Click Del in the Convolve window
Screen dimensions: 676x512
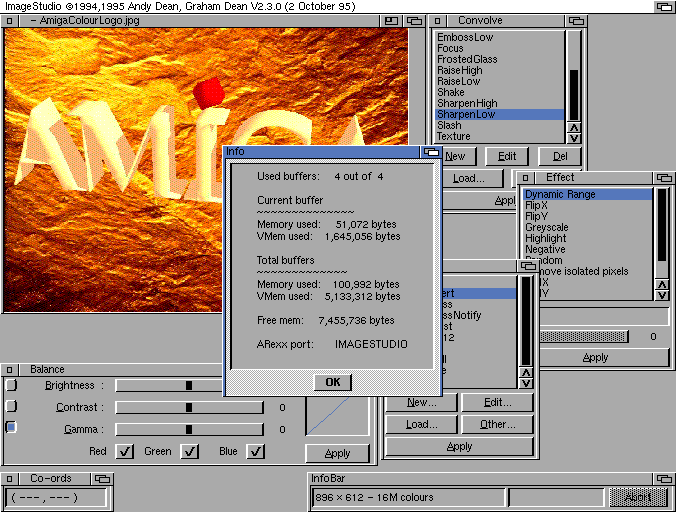(560, 156)
